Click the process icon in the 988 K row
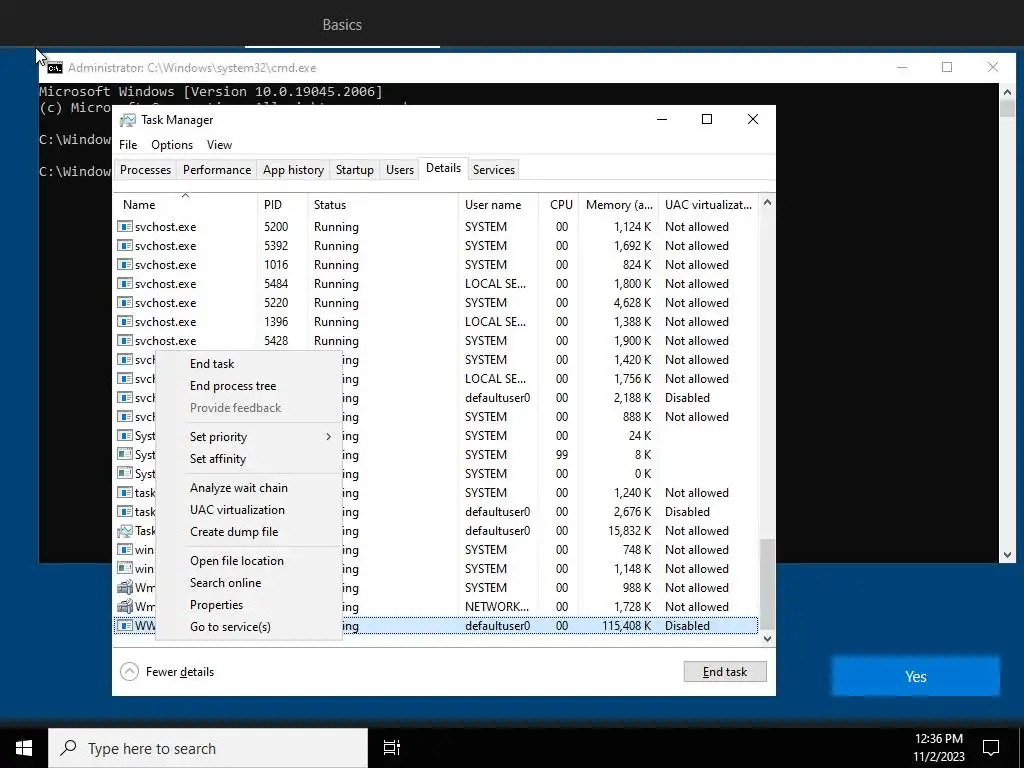Viewport: 1024px width, 768px height. coord(125,588)
